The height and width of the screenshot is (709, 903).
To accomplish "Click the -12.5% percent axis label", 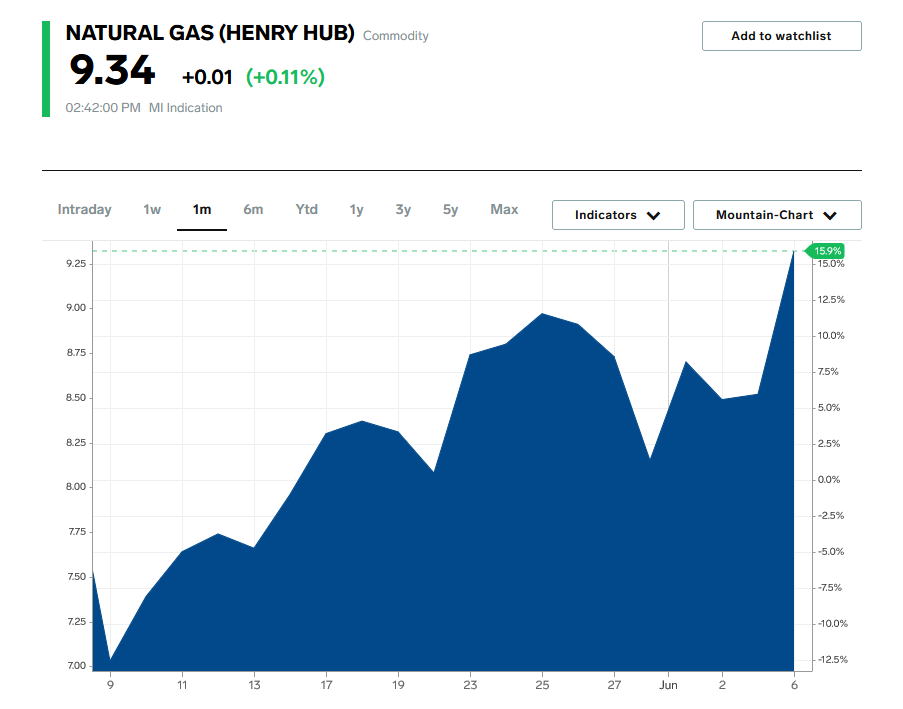I will [833, 659].
